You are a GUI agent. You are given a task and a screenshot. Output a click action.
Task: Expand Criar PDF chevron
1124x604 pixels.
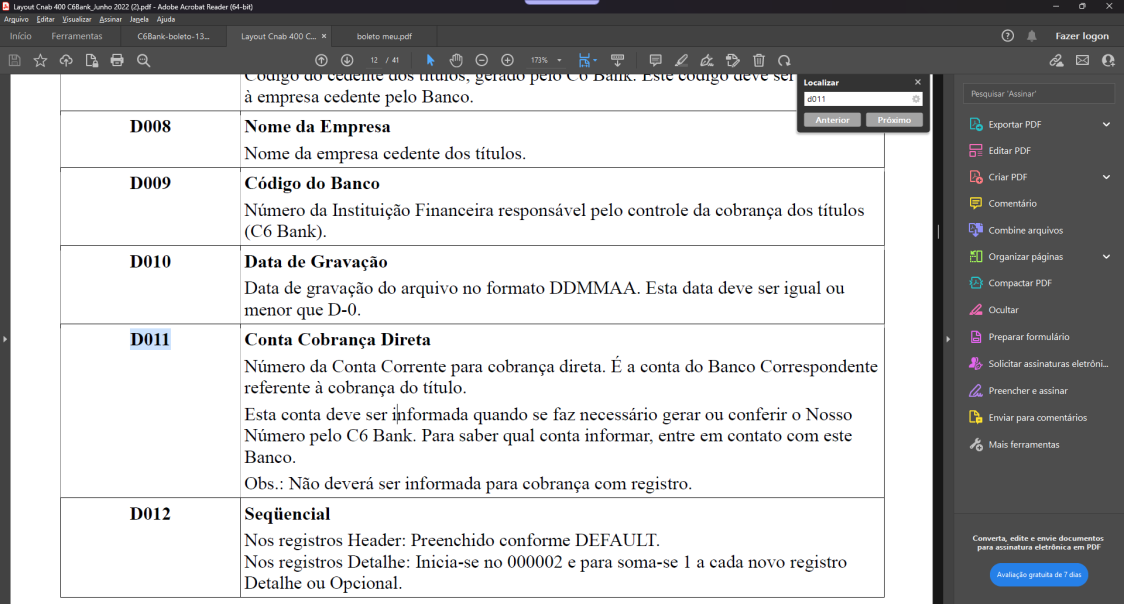pyautogui.click(x=1106, y=177)
